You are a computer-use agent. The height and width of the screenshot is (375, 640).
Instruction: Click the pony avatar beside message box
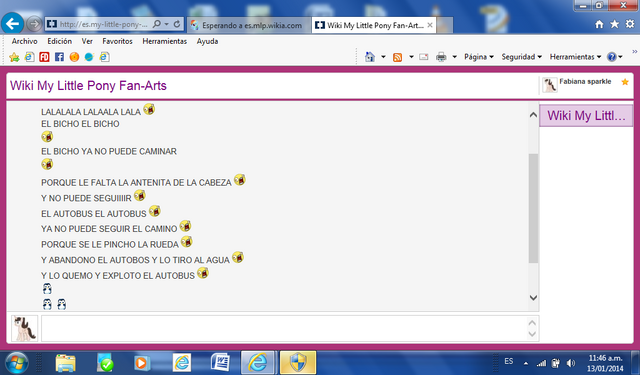pyautogui.click(x=24, y=328)
